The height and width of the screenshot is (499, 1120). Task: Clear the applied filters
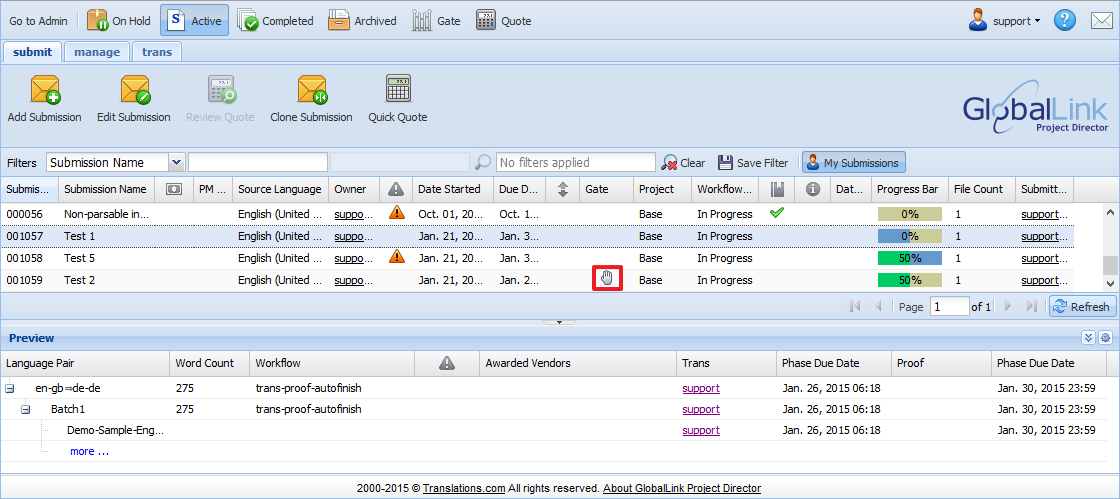click(684, 163)
